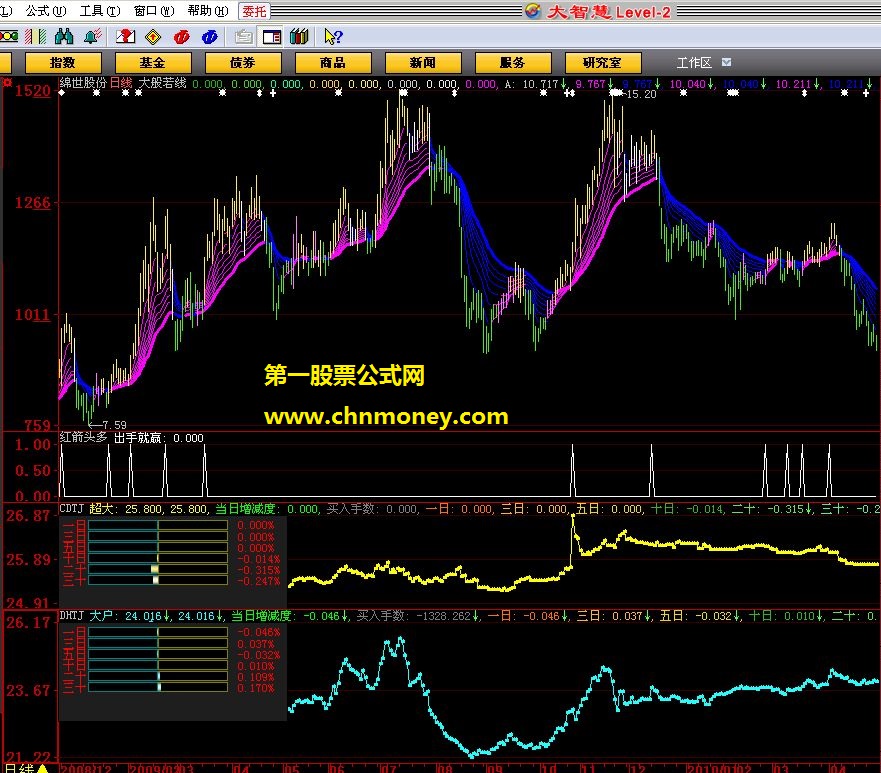Select the 商品 tab button

(333, 62)
